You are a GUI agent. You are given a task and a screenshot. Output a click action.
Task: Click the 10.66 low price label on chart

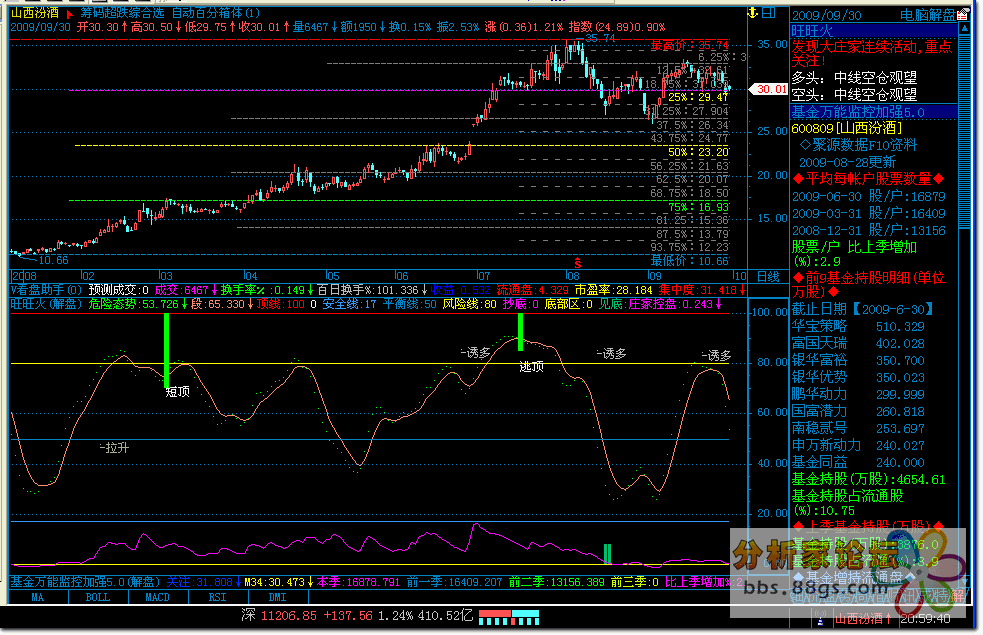[53, 260]
